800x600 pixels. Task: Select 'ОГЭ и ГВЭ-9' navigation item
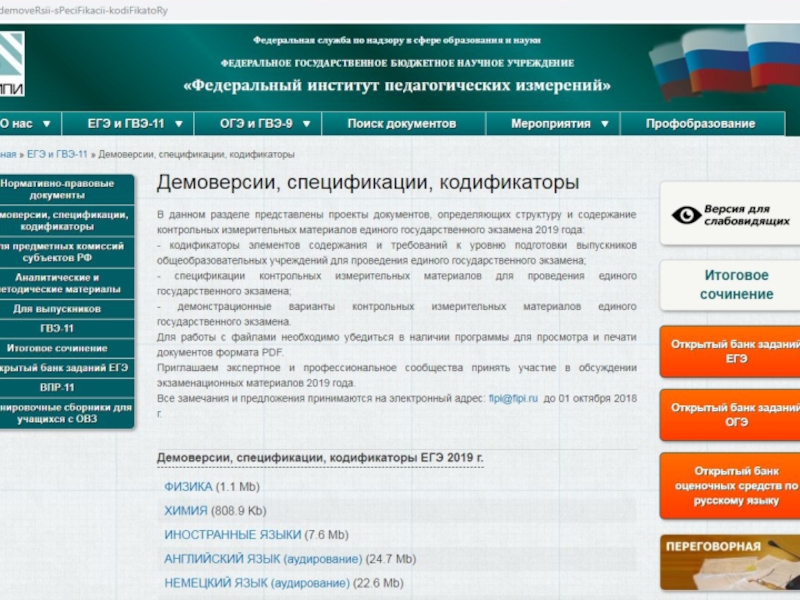(256, 123)
